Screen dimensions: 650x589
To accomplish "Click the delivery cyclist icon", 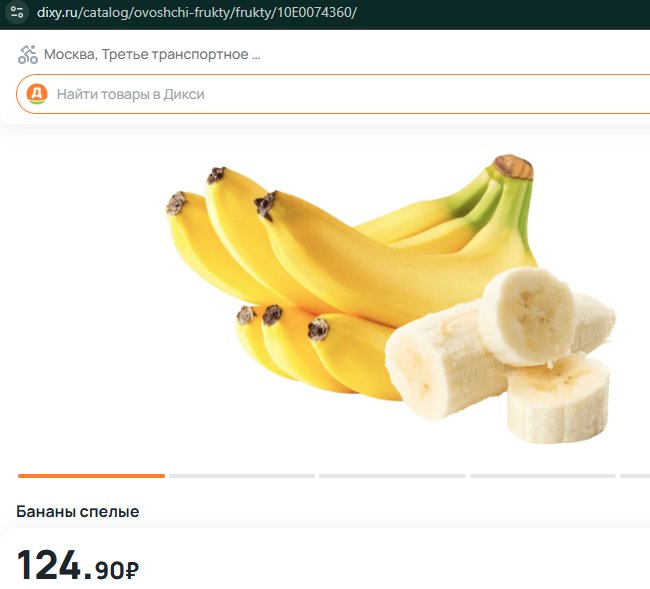I will (x=28, y=54).
